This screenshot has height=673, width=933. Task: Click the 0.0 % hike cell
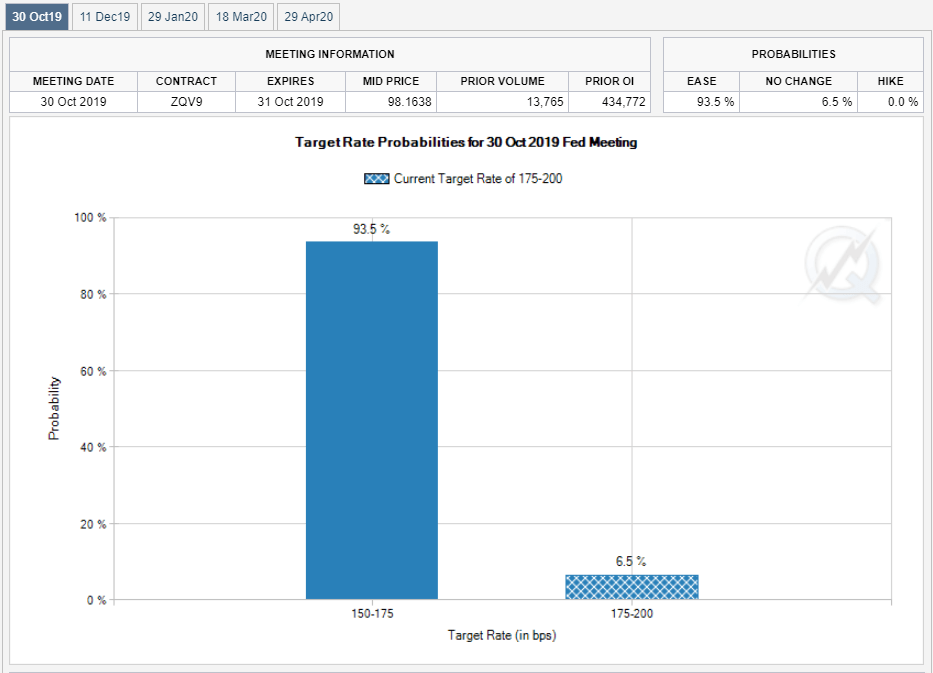click(890, 102)
